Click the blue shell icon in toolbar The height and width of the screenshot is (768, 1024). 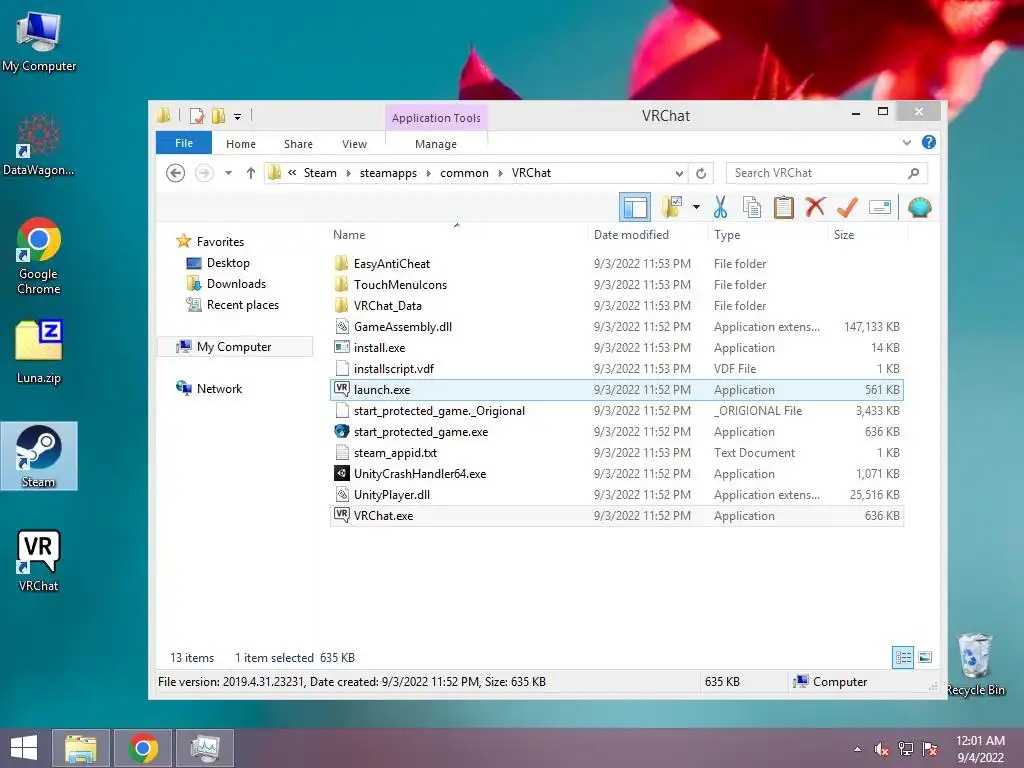pos(919,208)
